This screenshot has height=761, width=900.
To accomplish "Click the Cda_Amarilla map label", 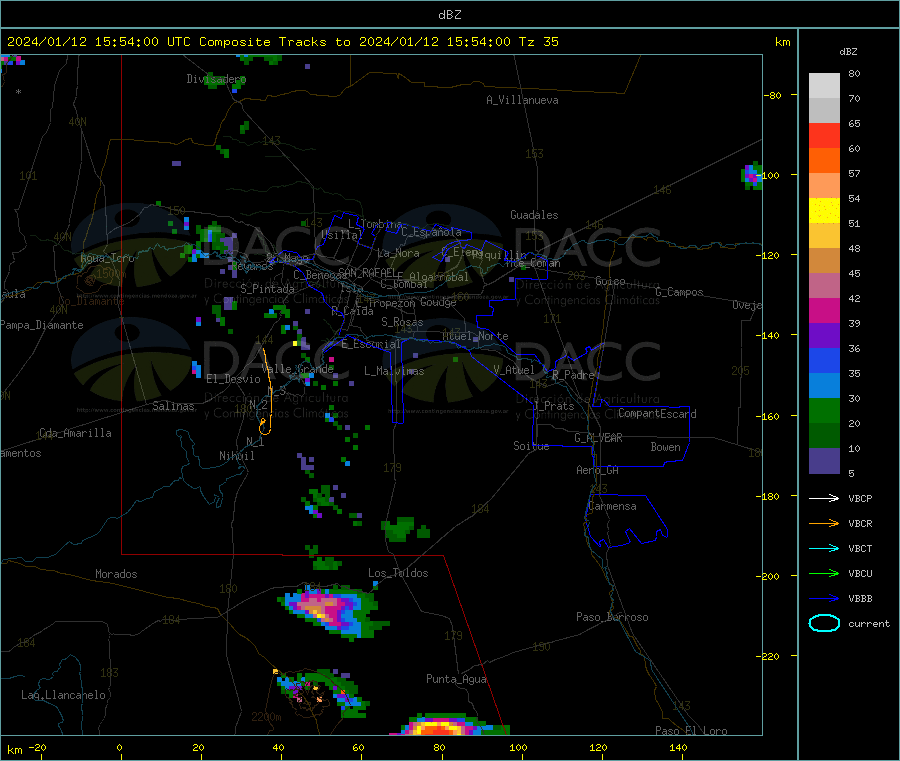I will [75, 433].
